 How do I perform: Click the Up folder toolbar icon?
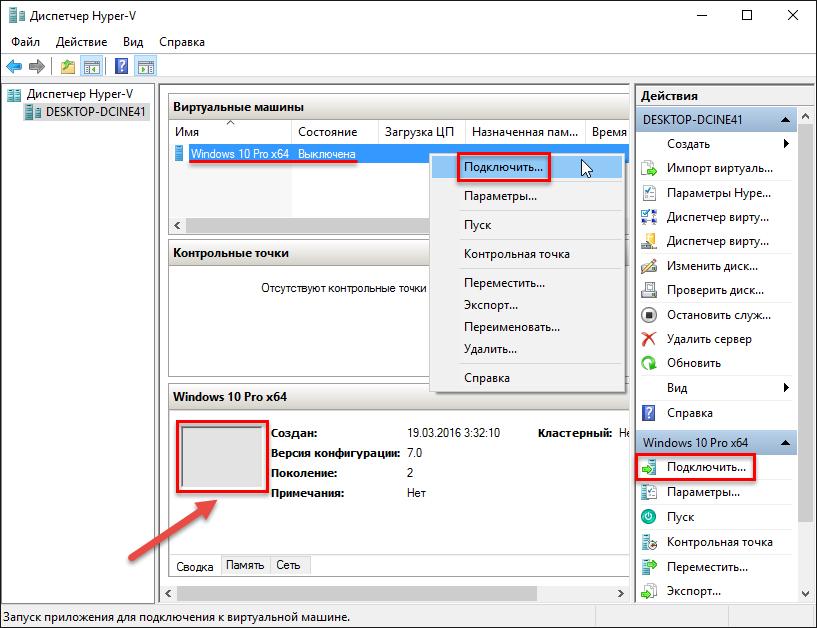pos(68,67)
